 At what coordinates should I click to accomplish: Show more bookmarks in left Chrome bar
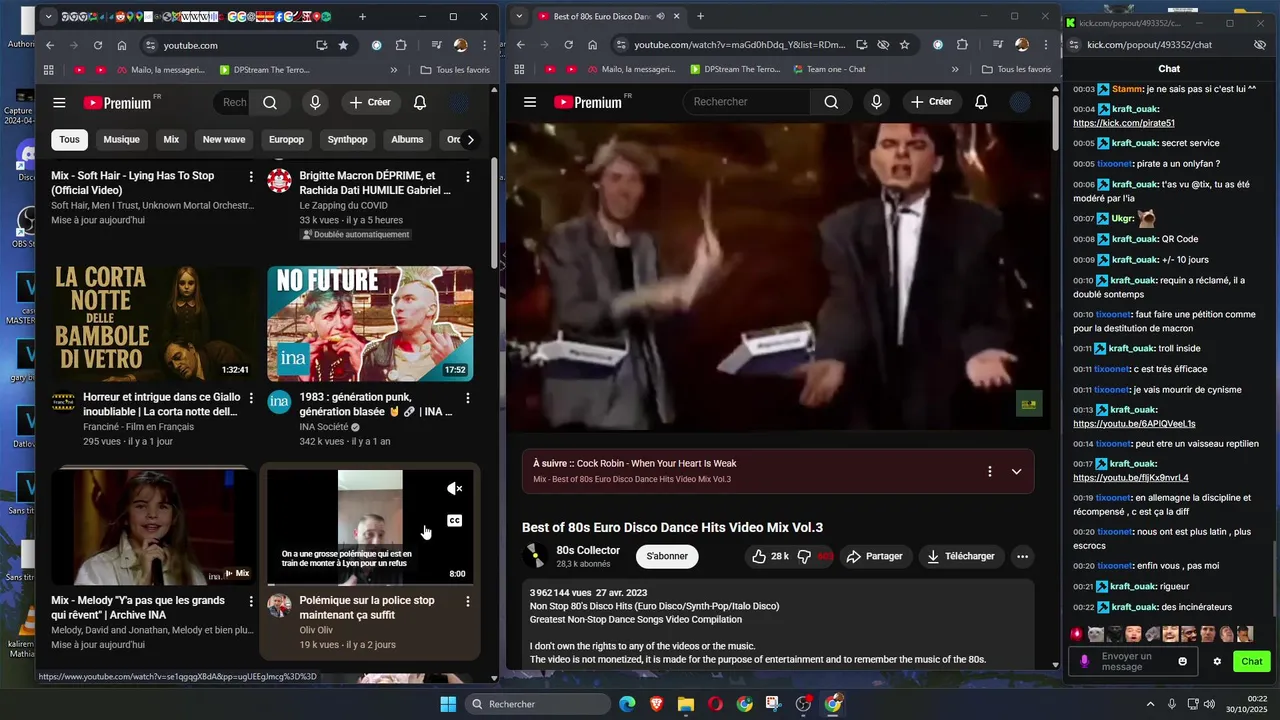point(394,70)
